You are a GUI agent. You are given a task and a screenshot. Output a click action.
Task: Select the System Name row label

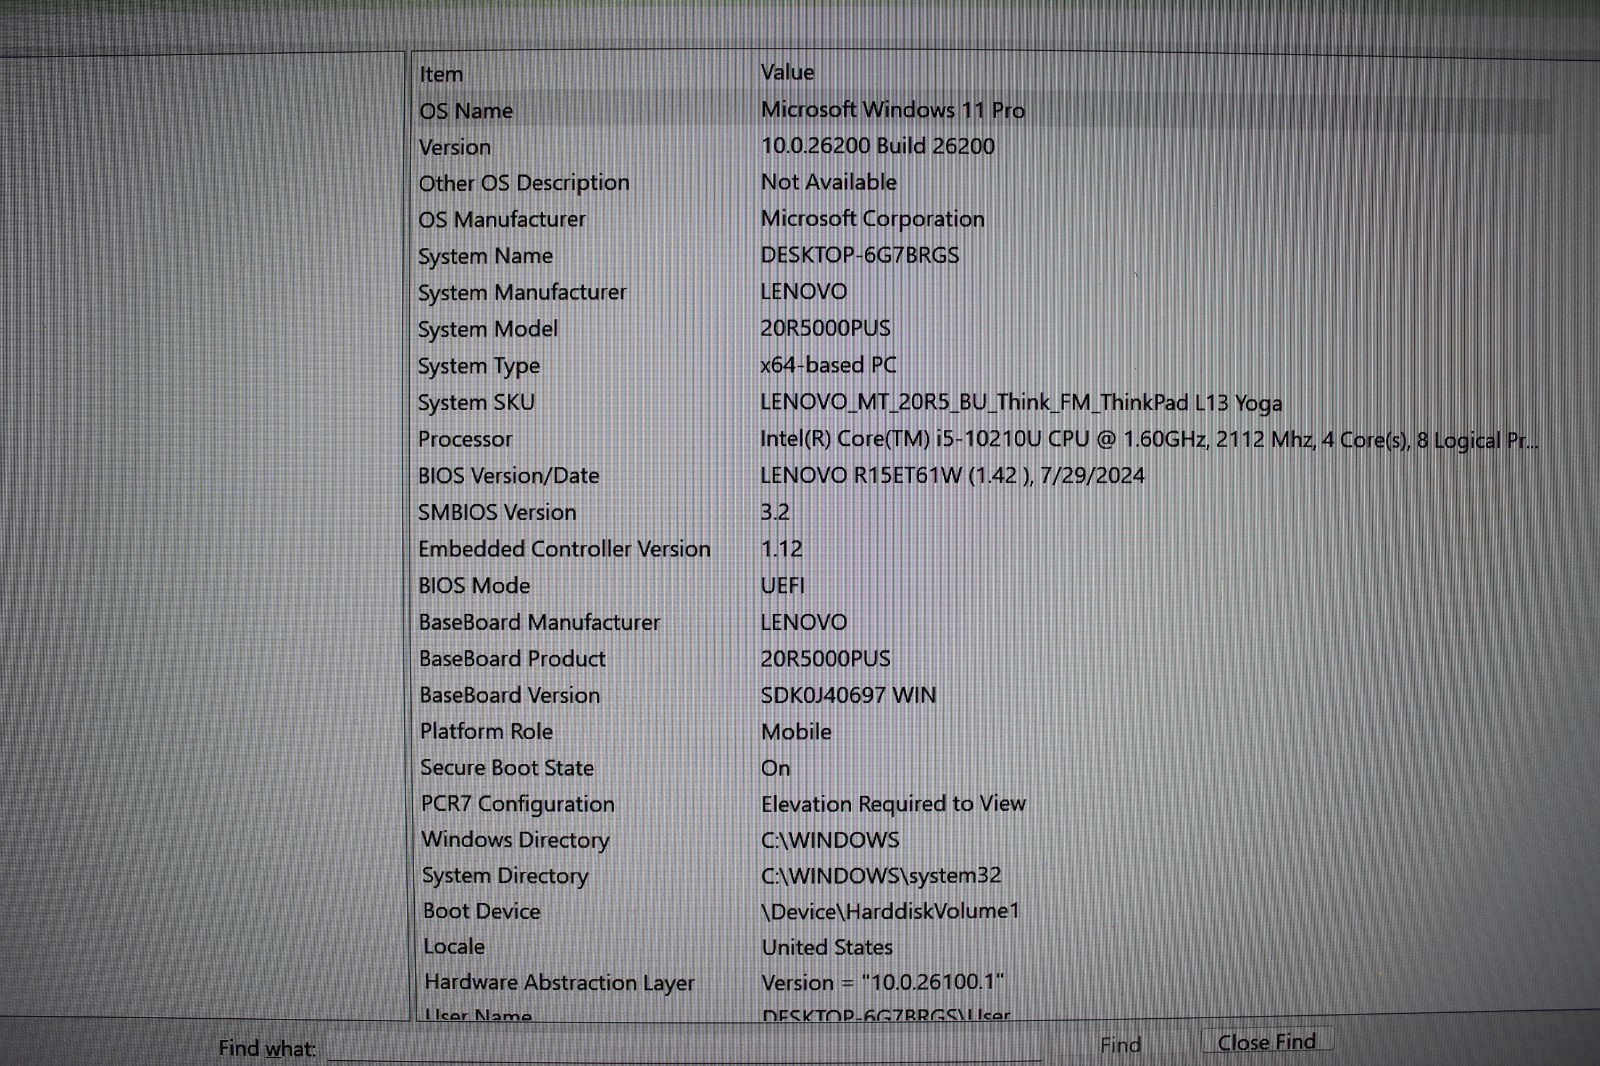[x=485, y=256]
